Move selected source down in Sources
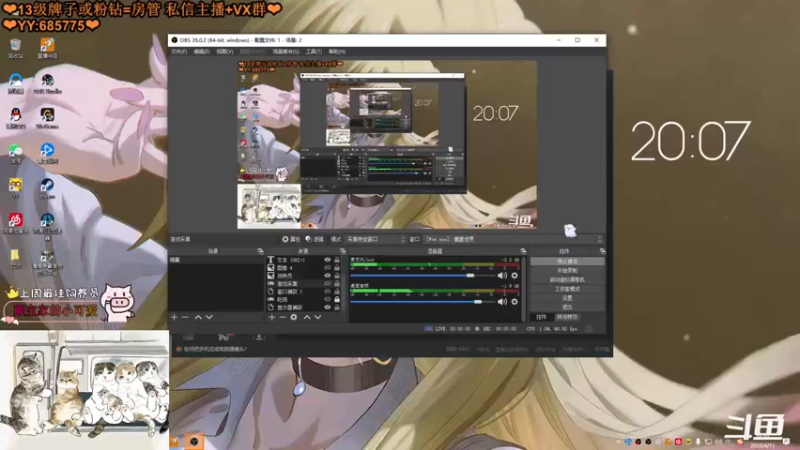 [x=318, y=317]
